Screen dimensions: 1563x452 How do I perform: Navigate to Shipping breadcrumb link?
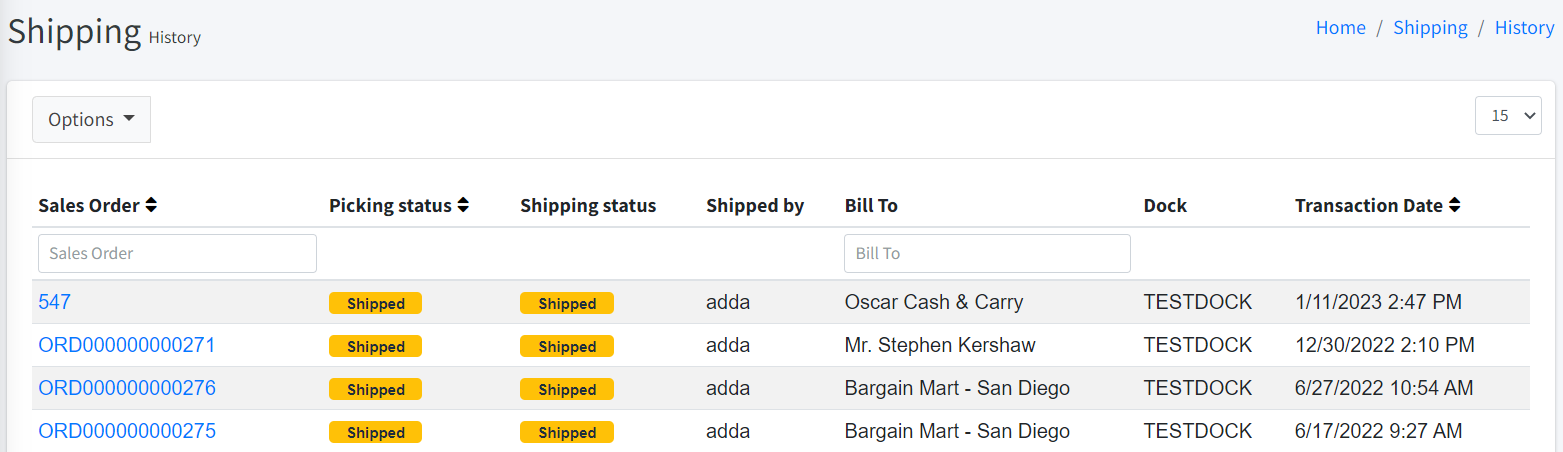(x=1430, y=28)
